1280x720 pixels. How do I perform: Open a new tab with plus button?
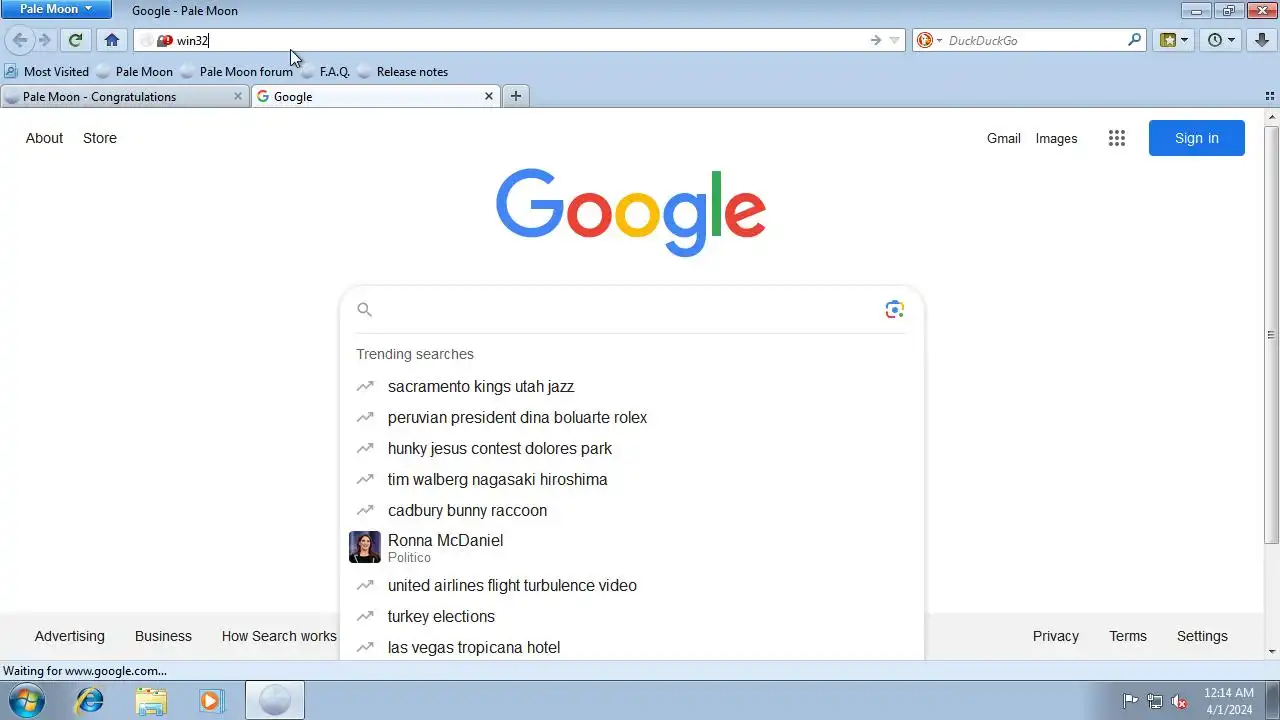click(x=516, y=96)
